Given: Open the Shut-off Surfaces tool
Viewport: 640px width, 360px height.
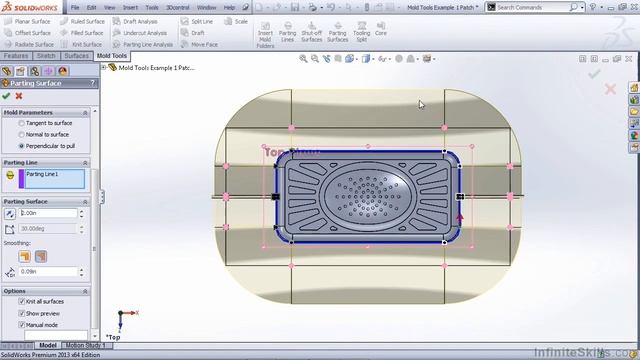Looking at the screenshot, I should (311, 32).
